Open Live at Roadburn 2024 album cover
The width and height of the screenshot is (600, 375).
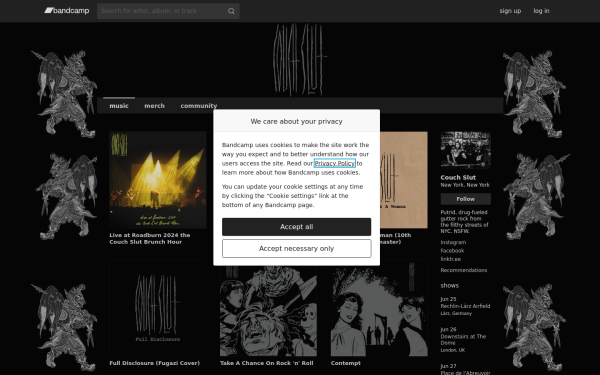pyautogui.click(x=158, y=180)
